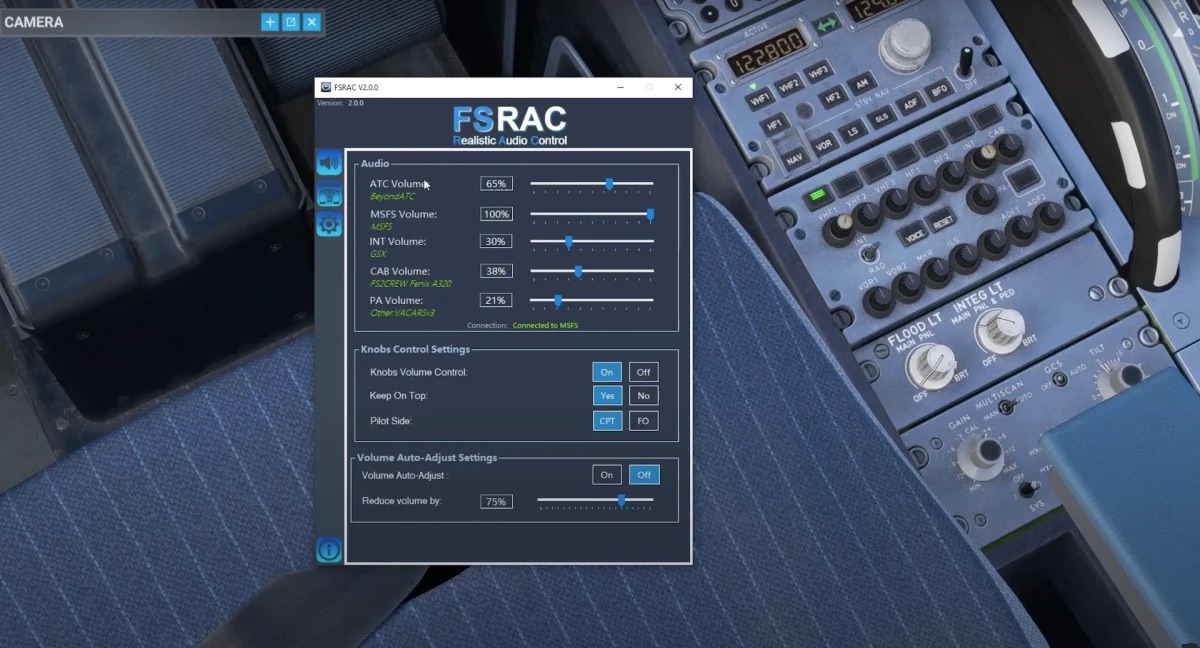Open the speaker audio page in FSRAC sidebar
1200x648 pixels.
[x=329, y=162]
